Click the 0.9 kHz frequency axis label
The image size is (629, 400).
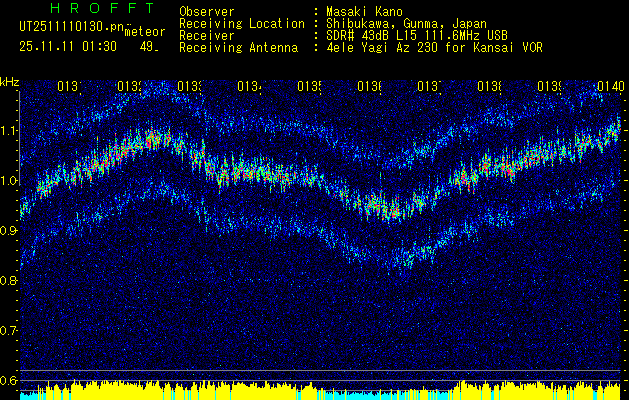(x=9, y=230)
